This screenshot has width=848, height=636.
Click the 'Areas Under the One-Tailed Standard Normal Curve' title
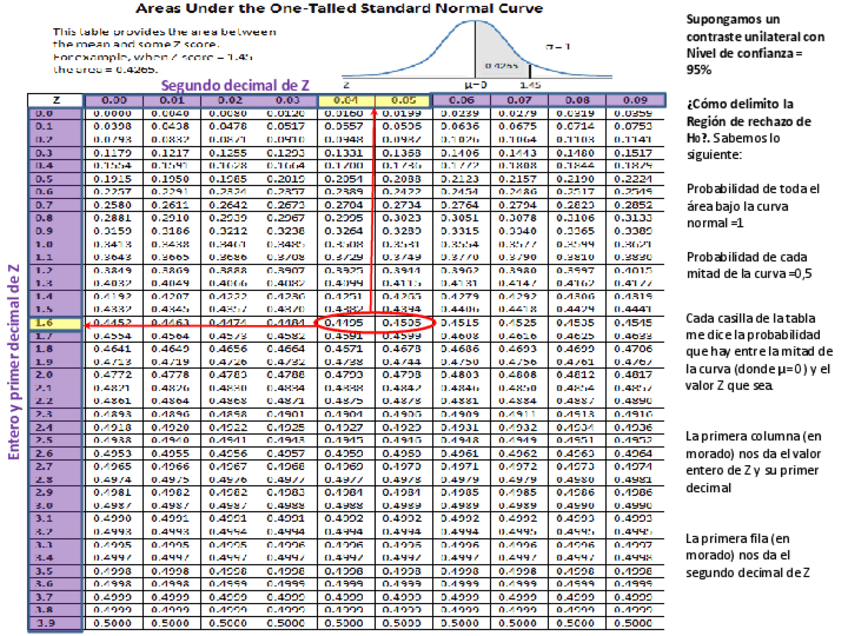point(339,8)
